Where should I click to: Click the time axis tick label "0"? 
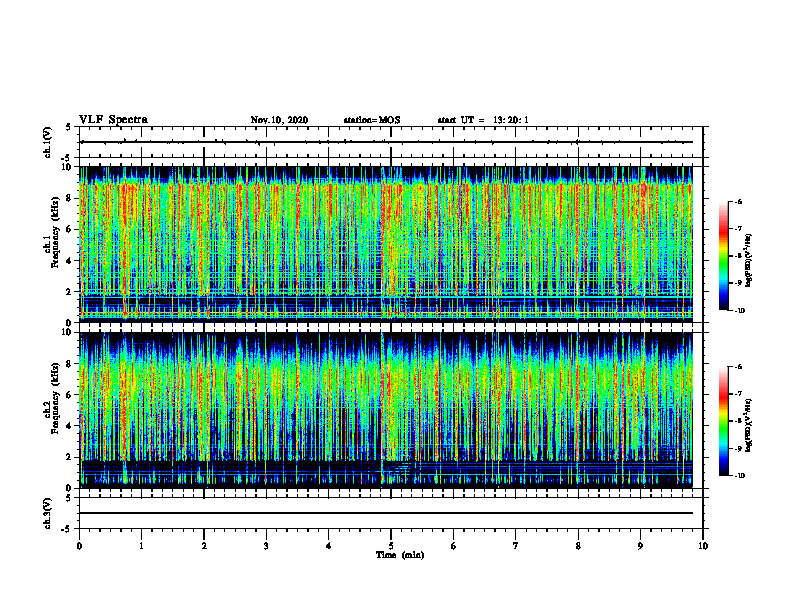(x=79, y=546)
